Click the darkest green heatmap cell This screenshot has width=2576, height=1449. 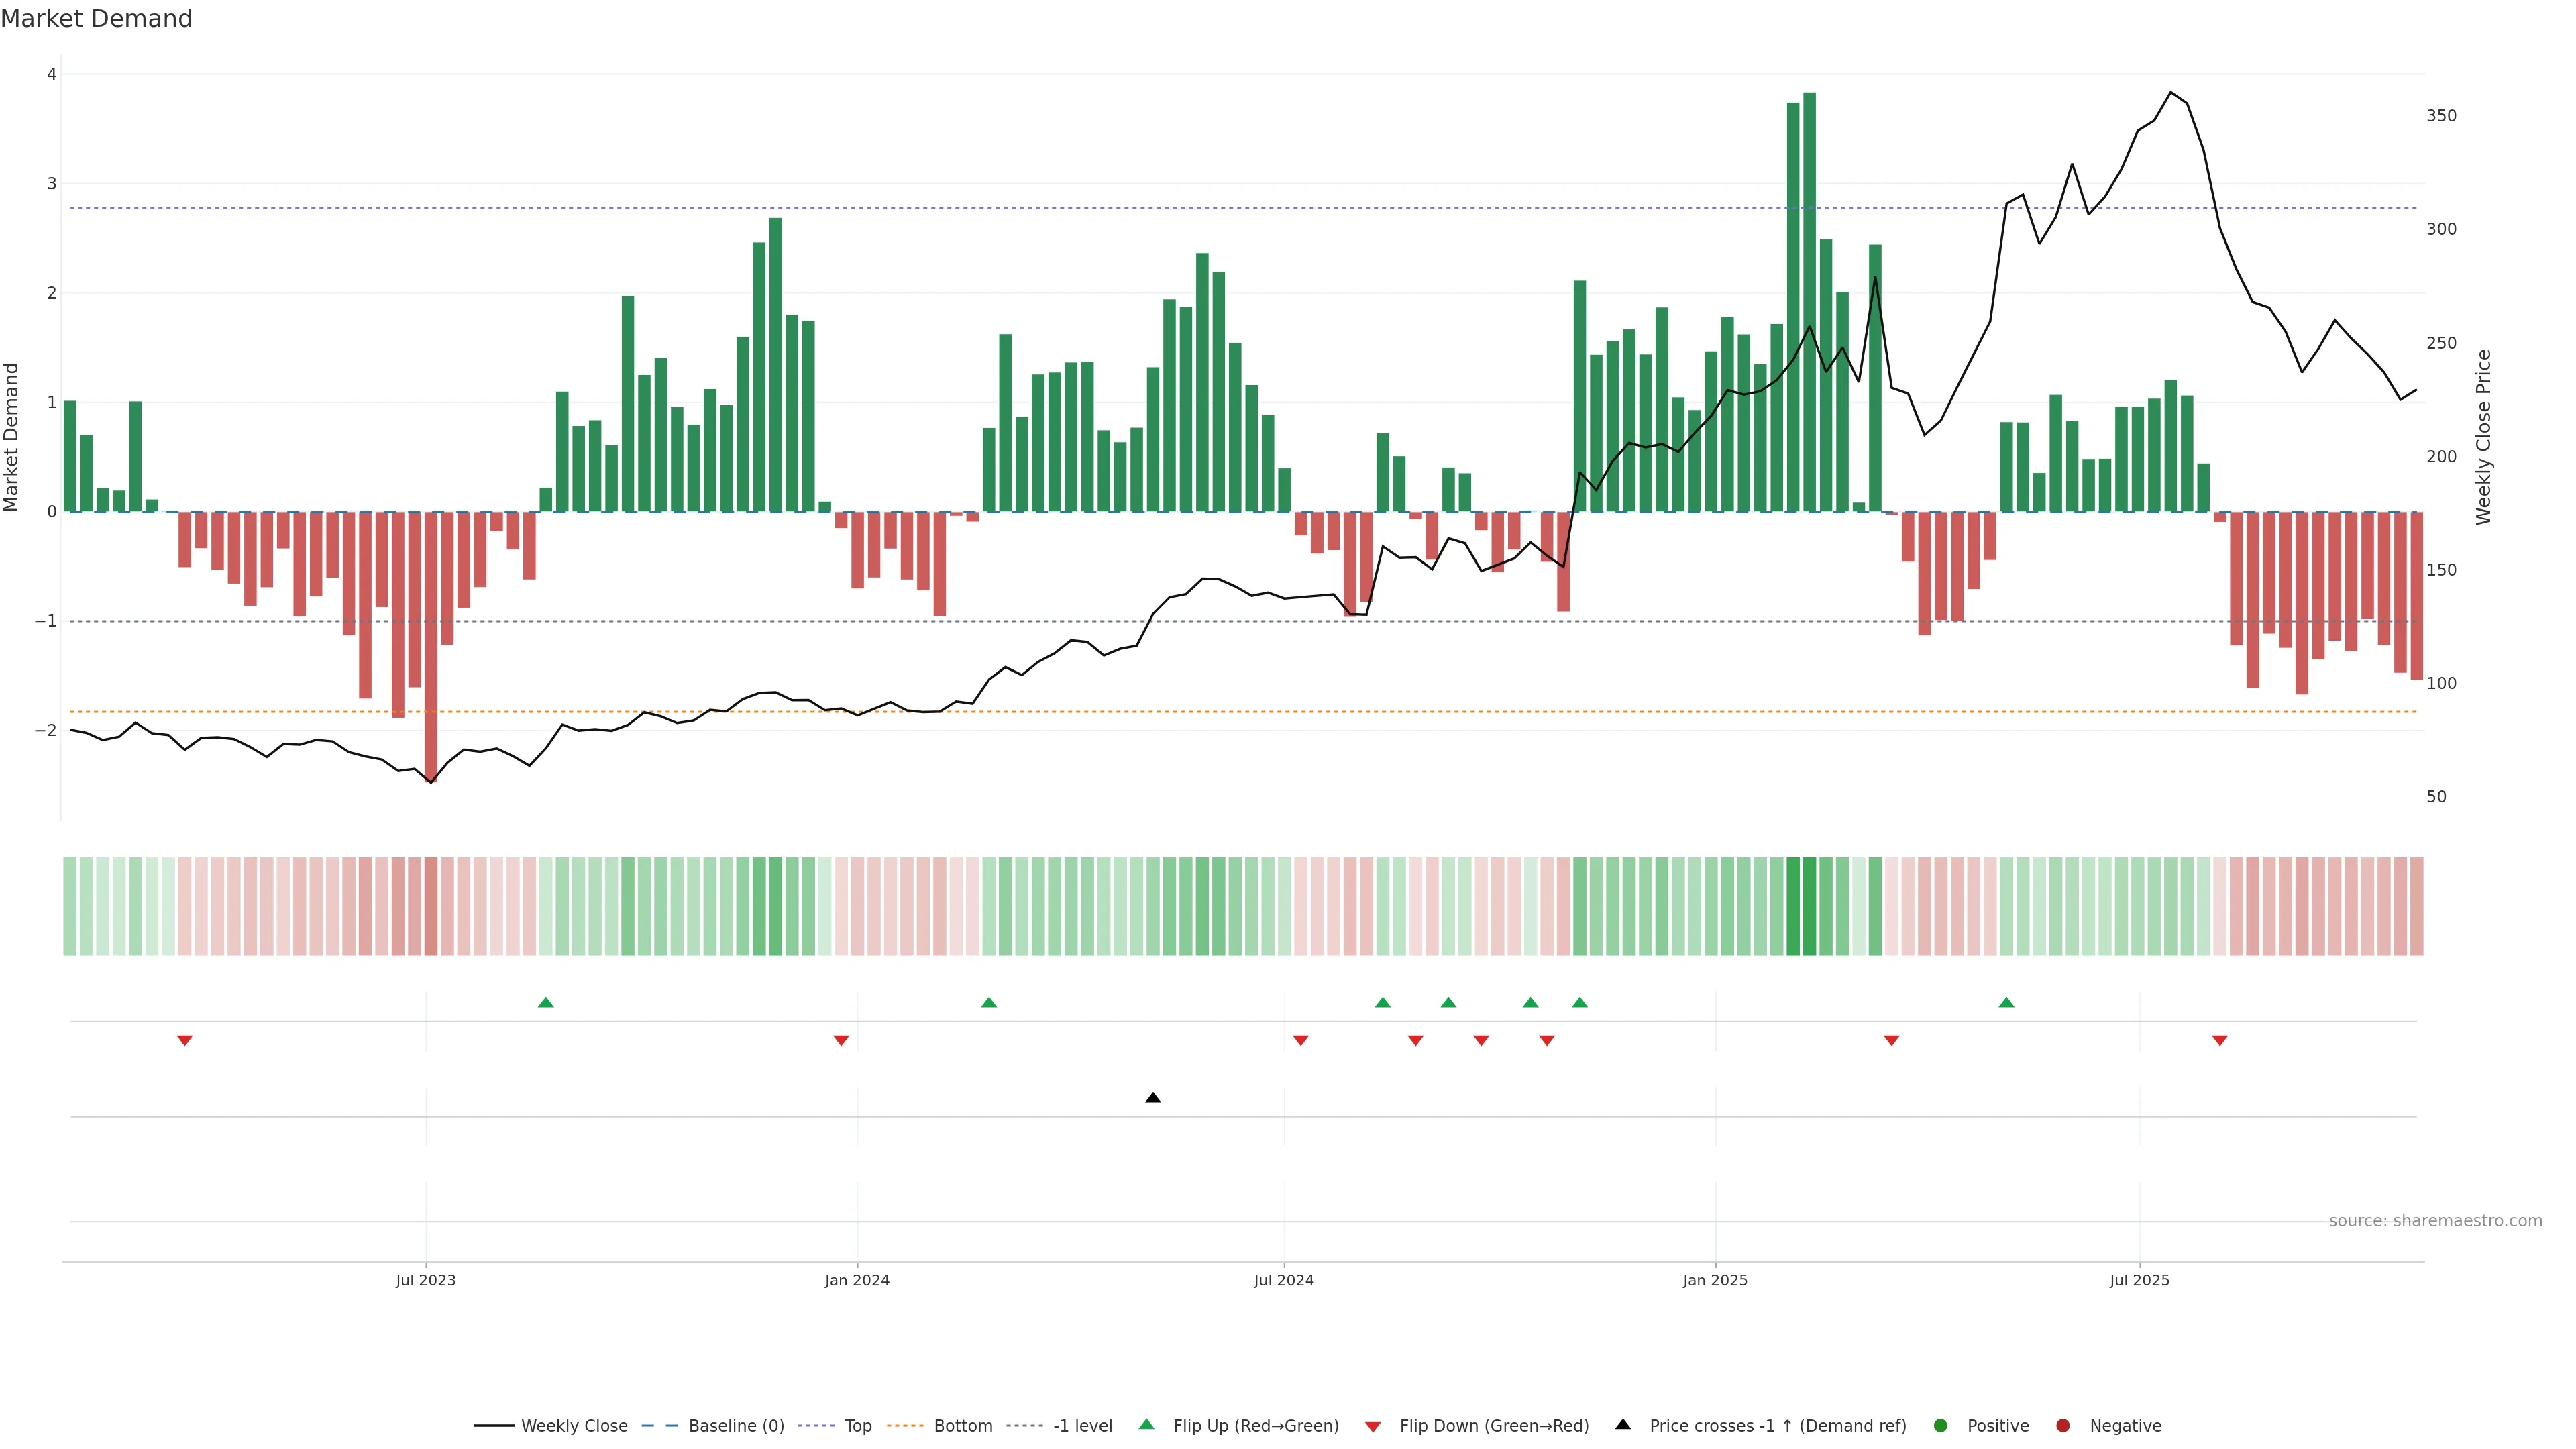(x=1809, y=906)
